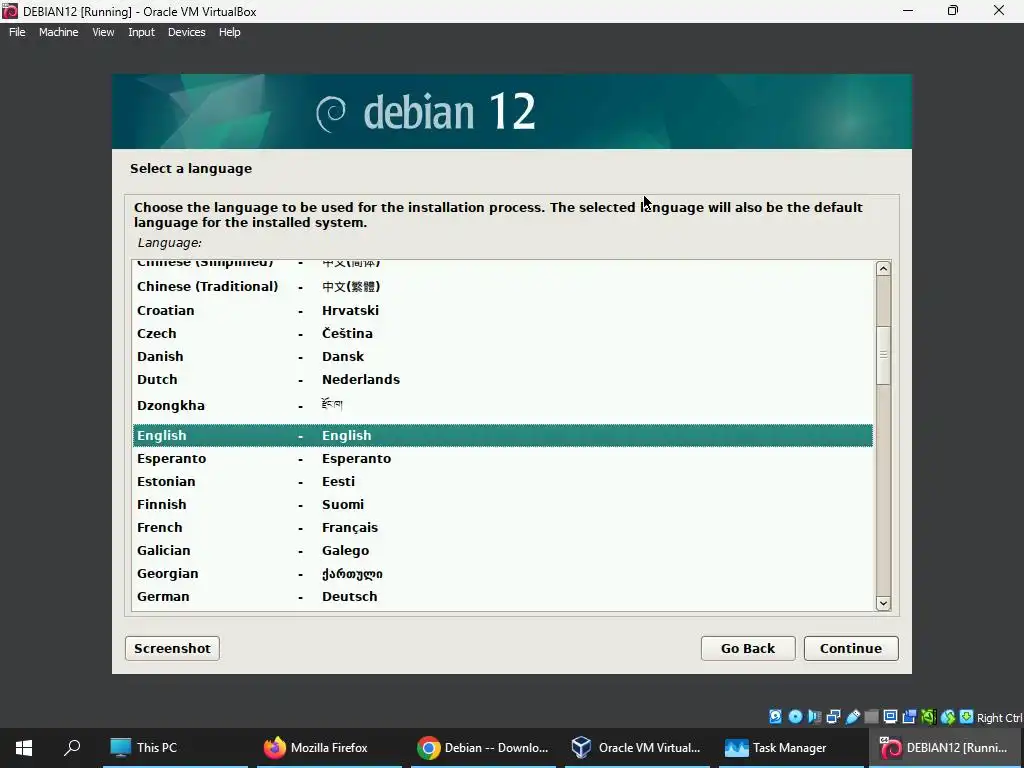
Task: Click DEBIAN12 running VM taskbar item
Action: (946, 748)
